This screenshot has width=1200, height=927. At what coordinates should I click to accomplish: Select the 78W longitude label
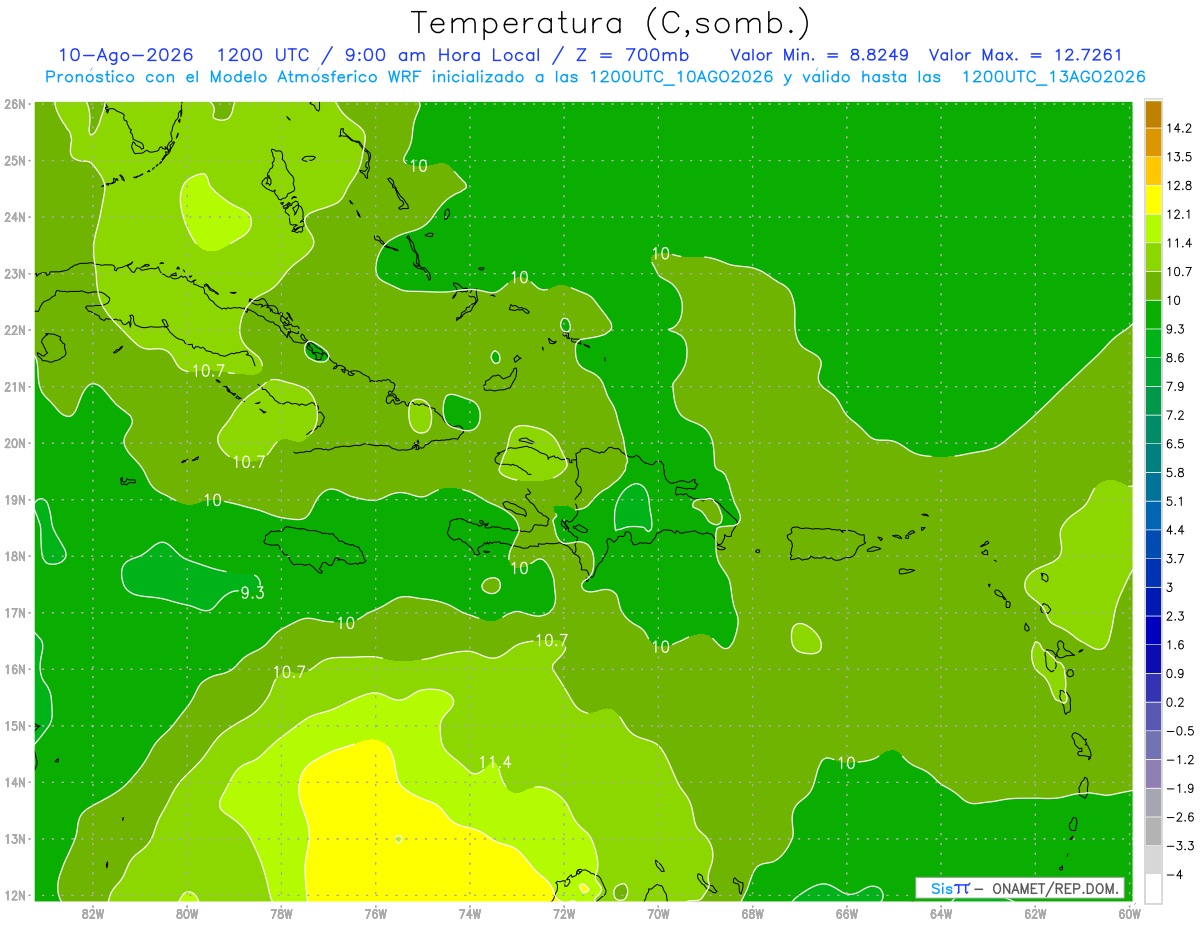click(281, 913)
